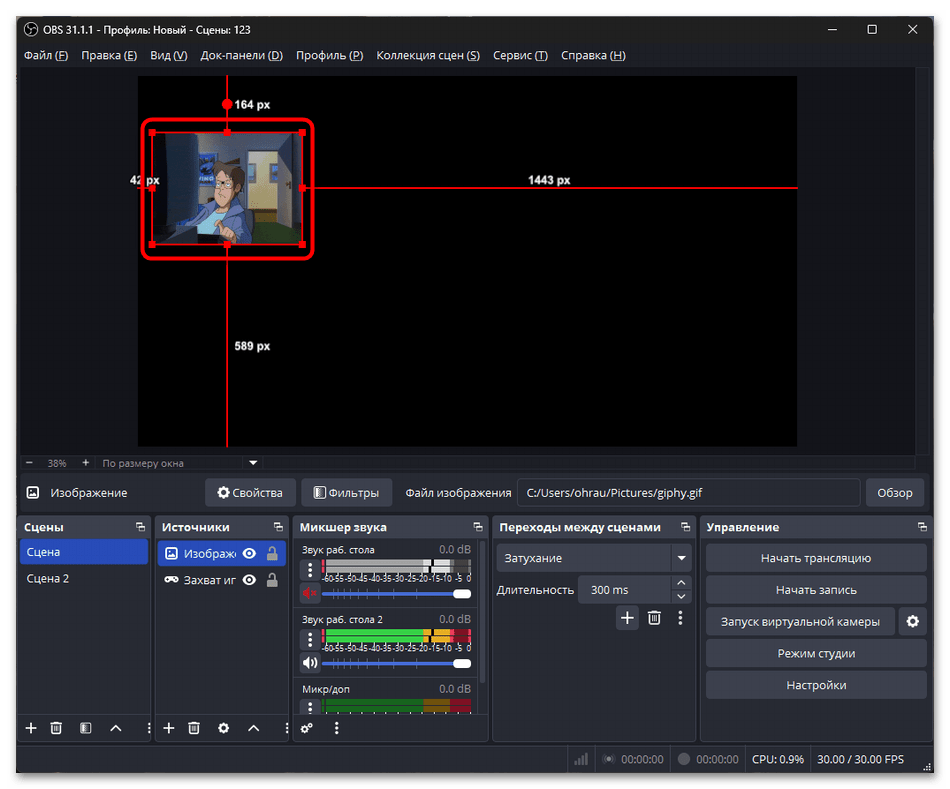Click the audio mixer vertical scrollbar

pos(482,612)
